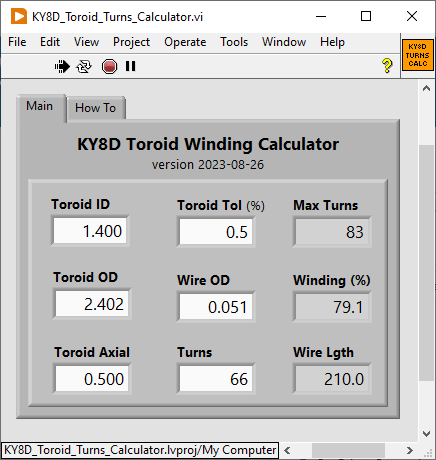This screenshot has width=436, height=460.
Task: Click the Wire OD input field
Action: (216, 307)
